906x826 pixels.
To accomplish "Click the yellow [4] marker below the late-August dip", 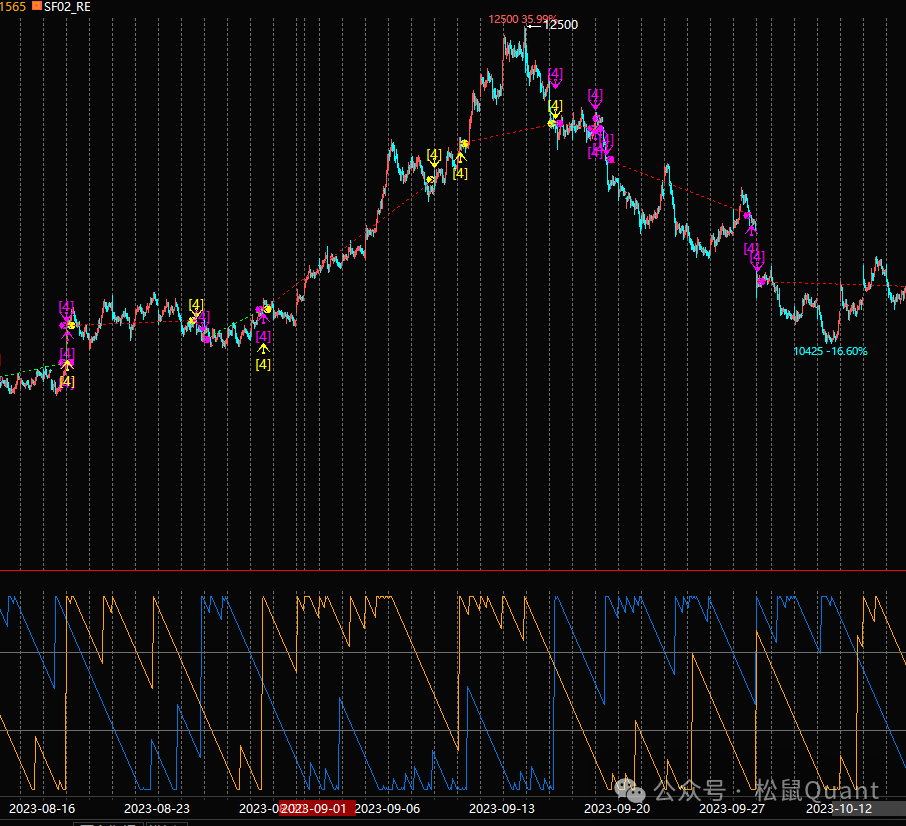I will point(263,364).
